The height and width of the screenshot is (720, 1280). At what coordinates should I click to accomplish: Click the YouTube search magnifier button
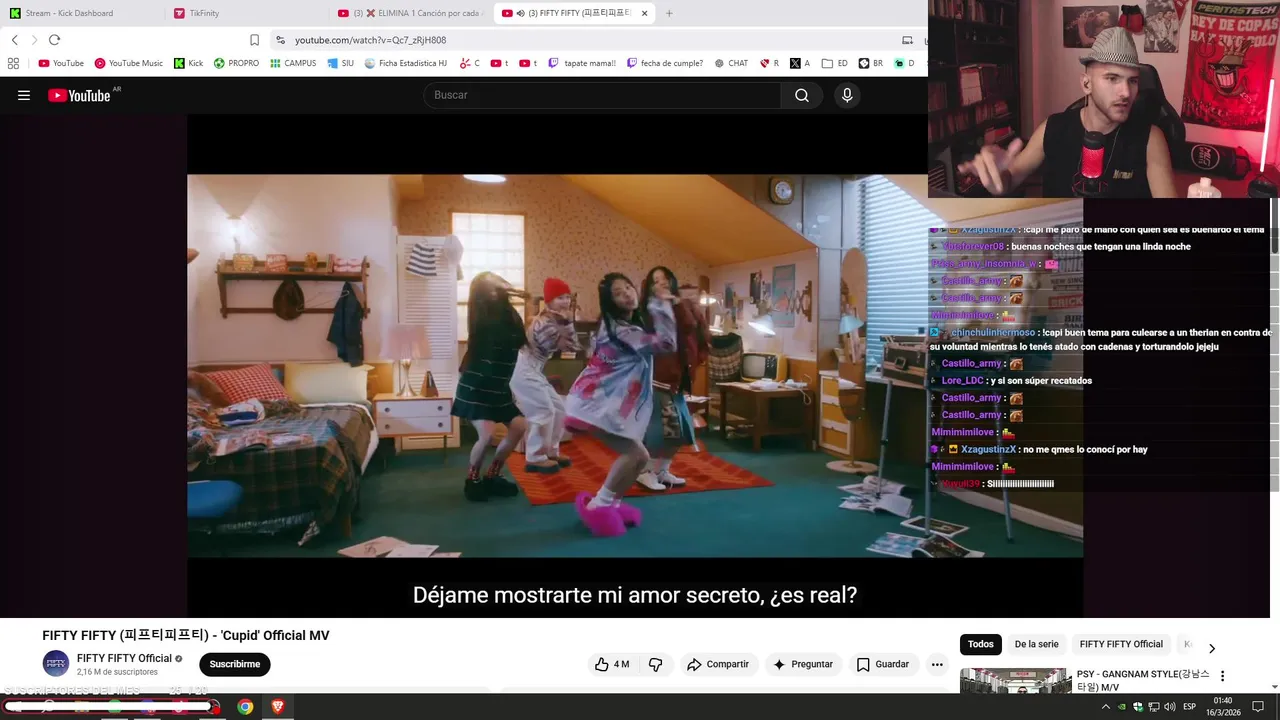click(x=802, y=95)
